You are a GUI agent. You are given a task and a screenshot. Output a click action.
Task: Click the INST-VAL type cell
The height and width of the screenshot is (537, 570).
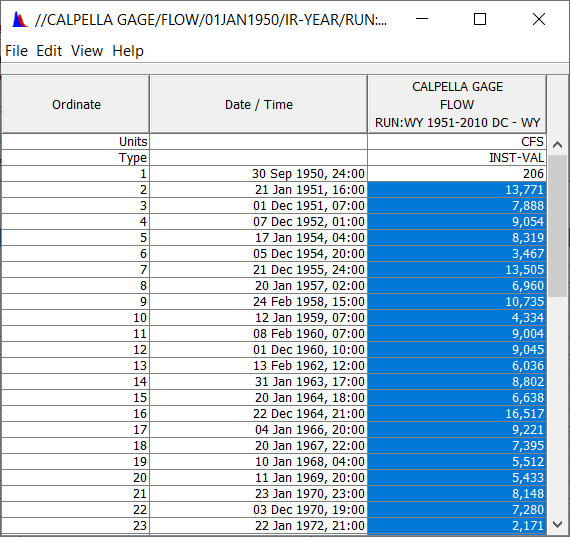(x=457, y=158)
